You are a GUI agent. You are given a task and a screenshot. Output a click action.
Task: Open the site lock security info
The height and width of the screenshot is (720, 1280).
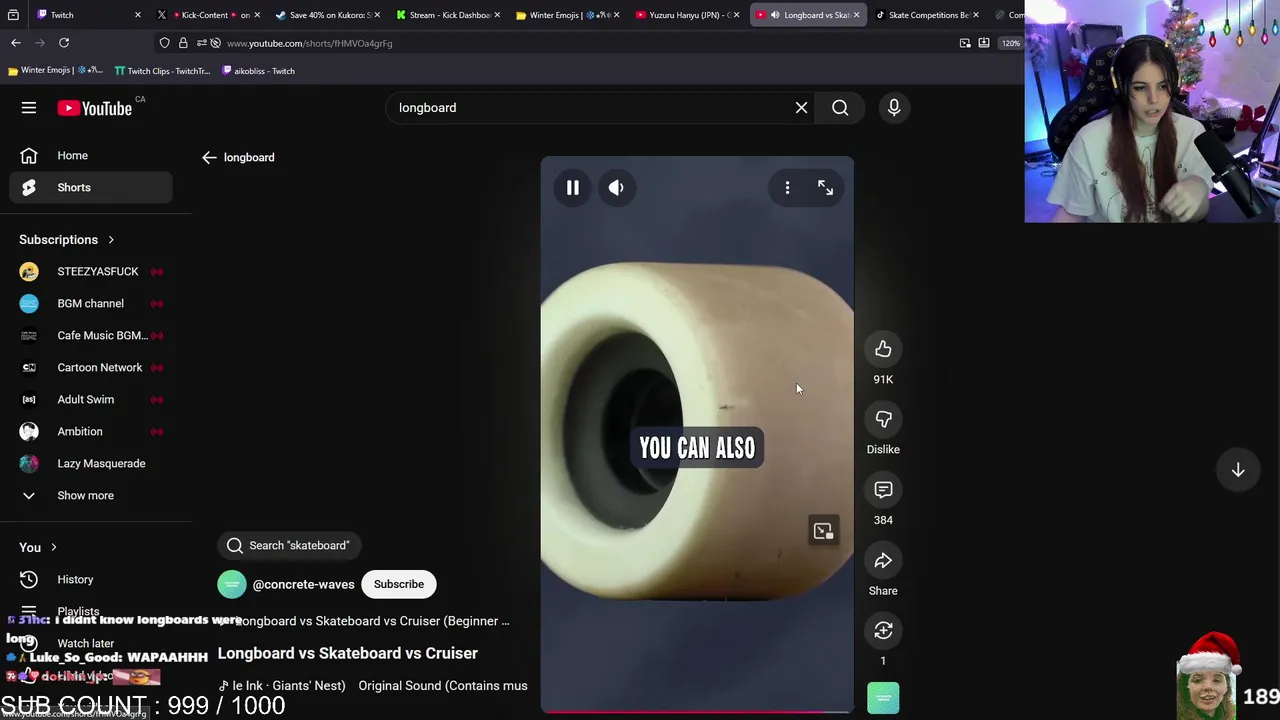pos(183,43)
